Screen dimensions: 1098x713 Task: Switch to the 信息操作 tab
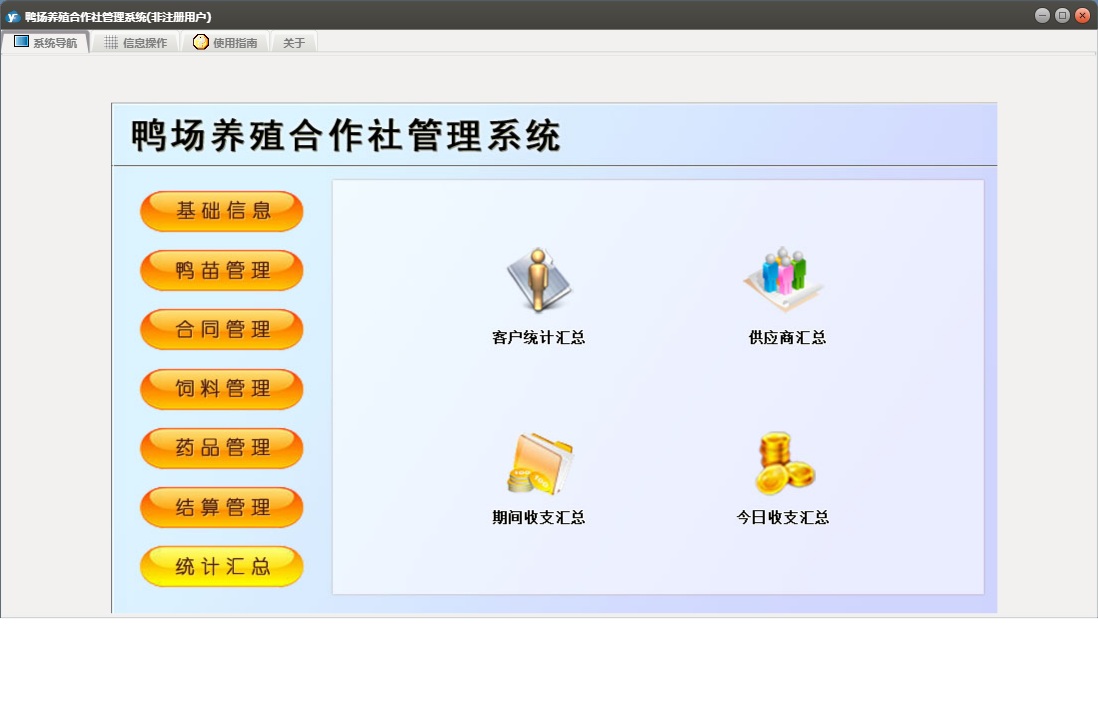[x=135, y=43]
